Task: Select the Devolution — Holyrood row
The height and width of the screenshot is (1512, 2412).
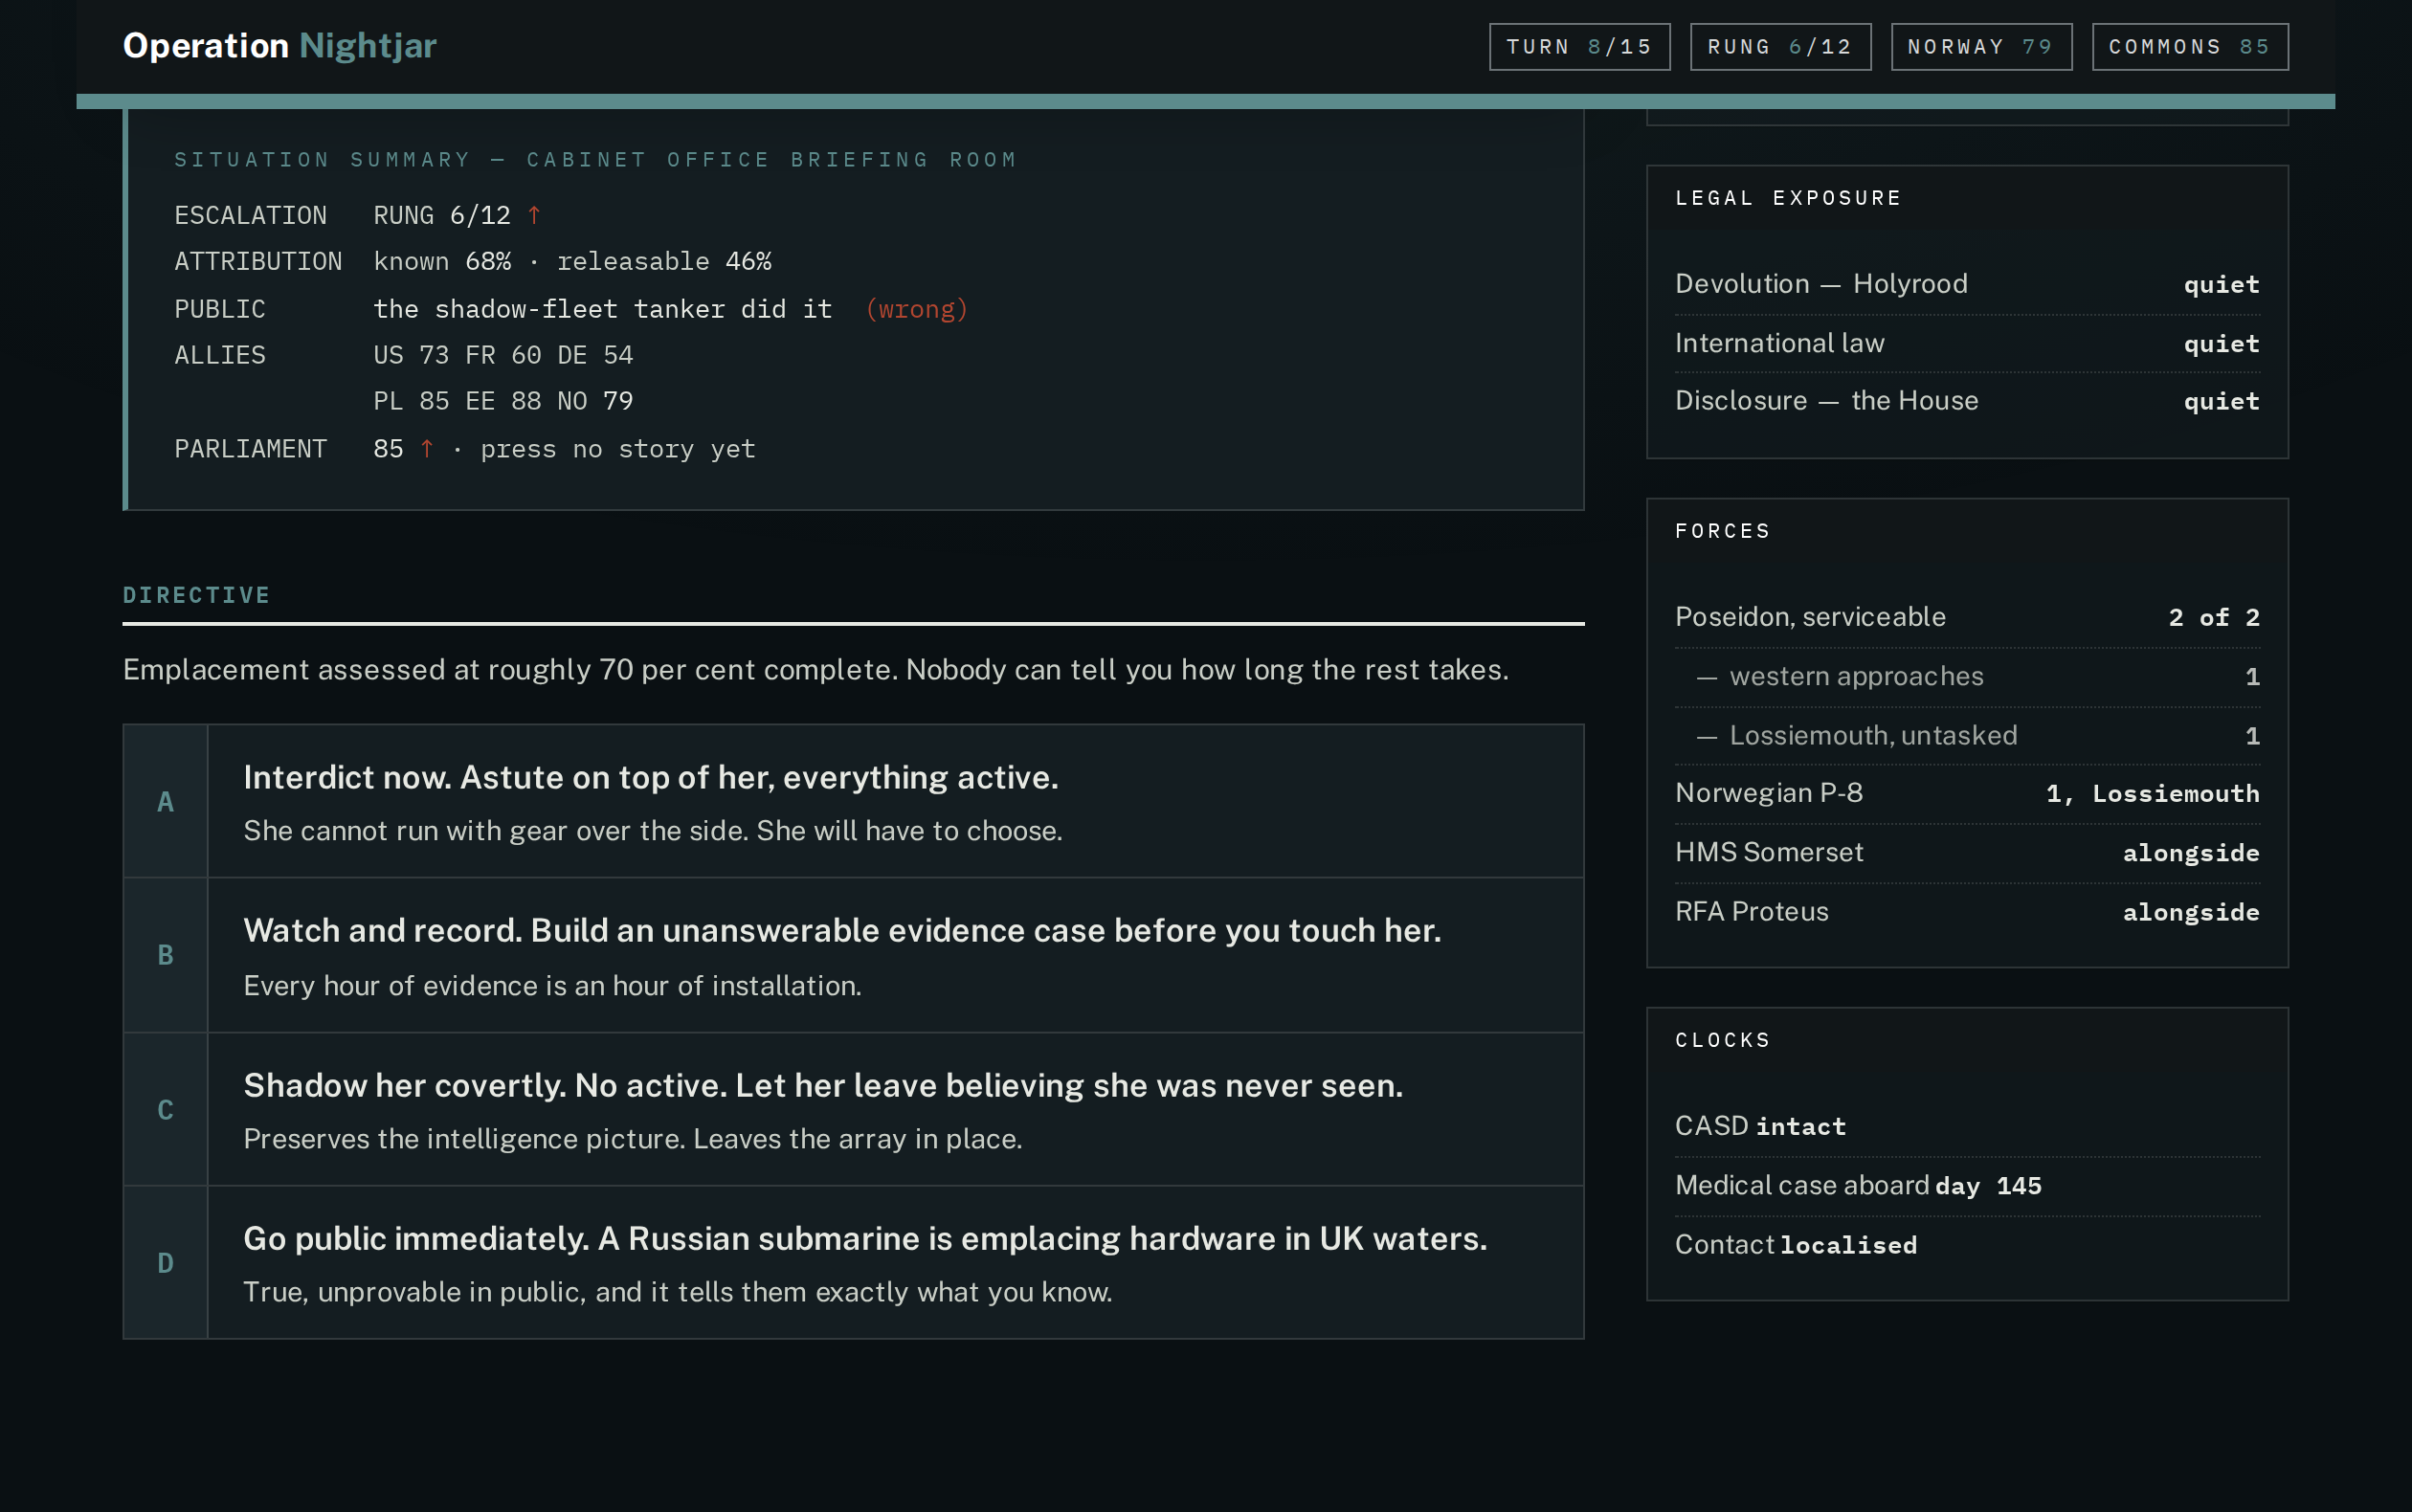Action: (1967, 284)
